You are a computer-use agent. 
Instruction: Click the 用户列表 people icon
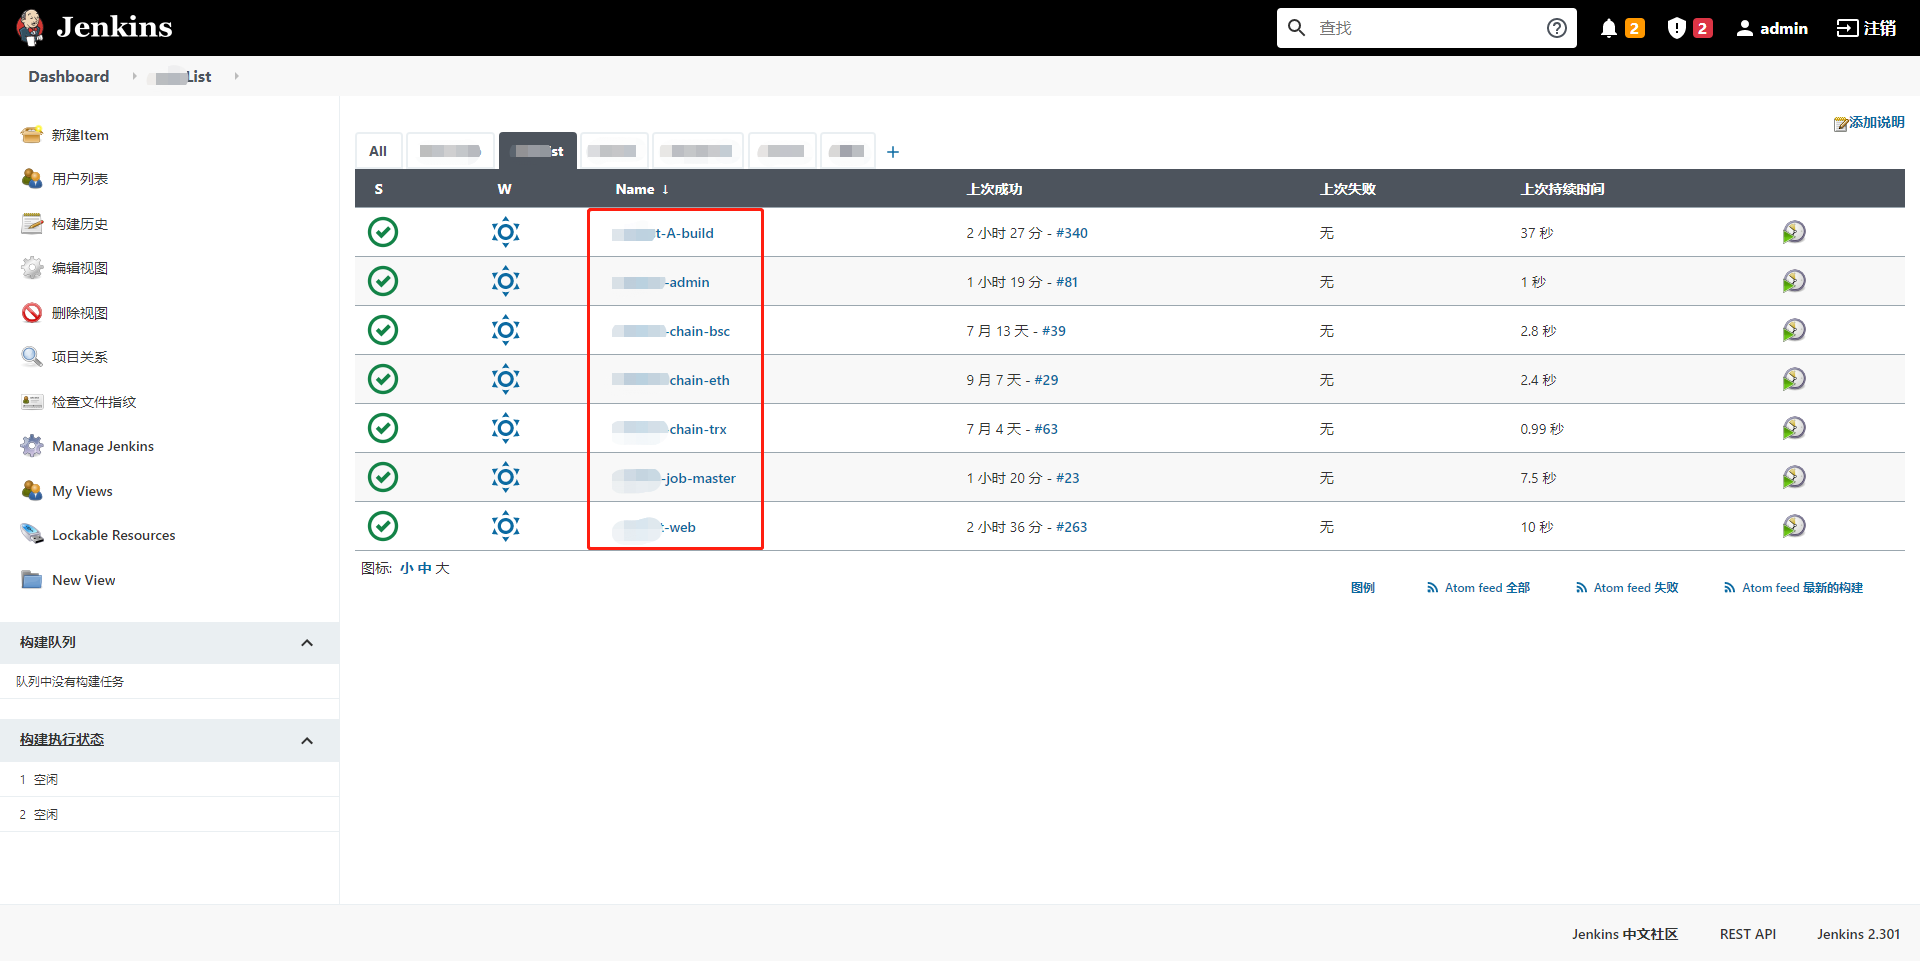[x=32, y=179]
